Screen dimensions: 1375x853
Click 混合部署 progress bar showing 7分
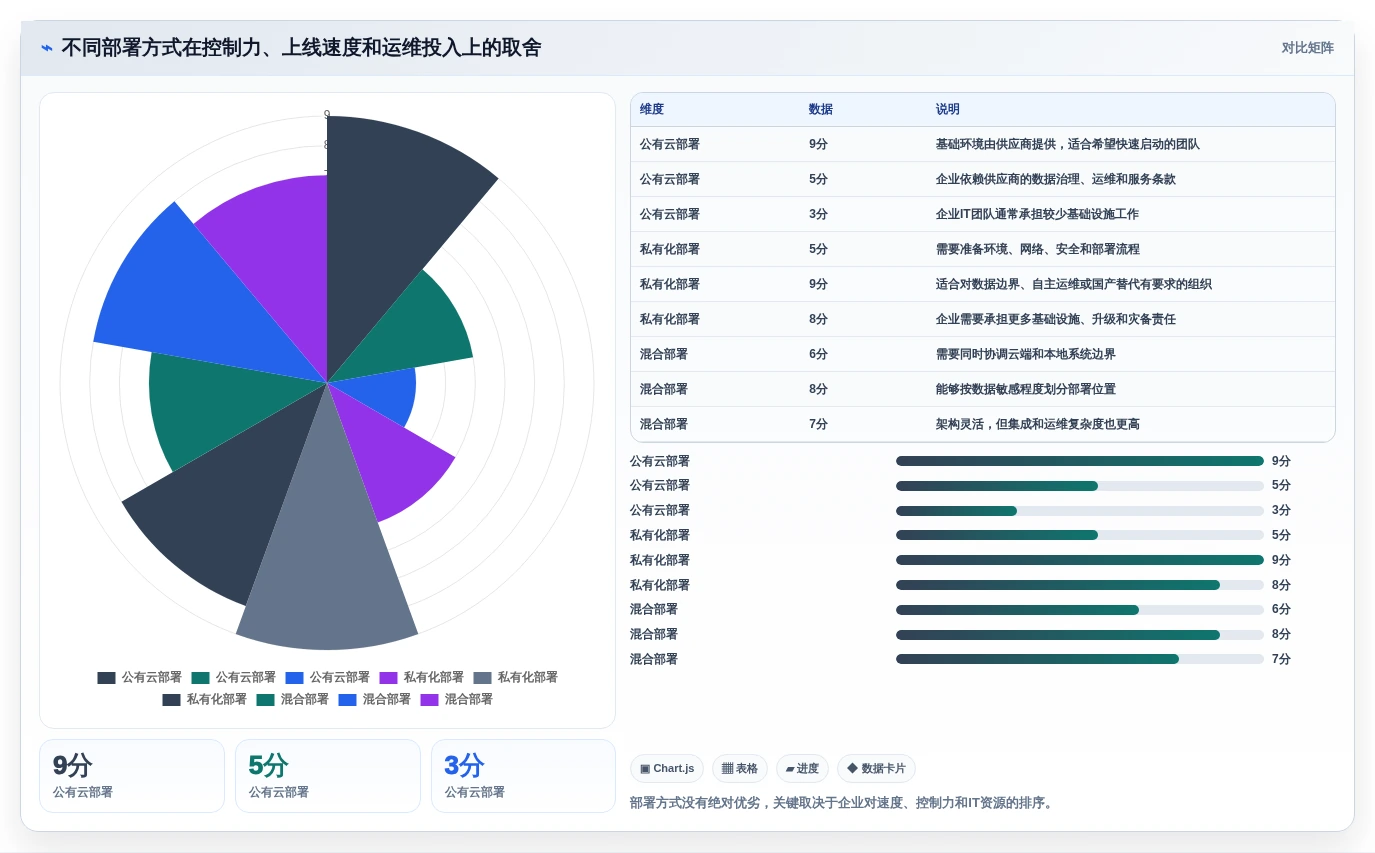coord(1080,659)
